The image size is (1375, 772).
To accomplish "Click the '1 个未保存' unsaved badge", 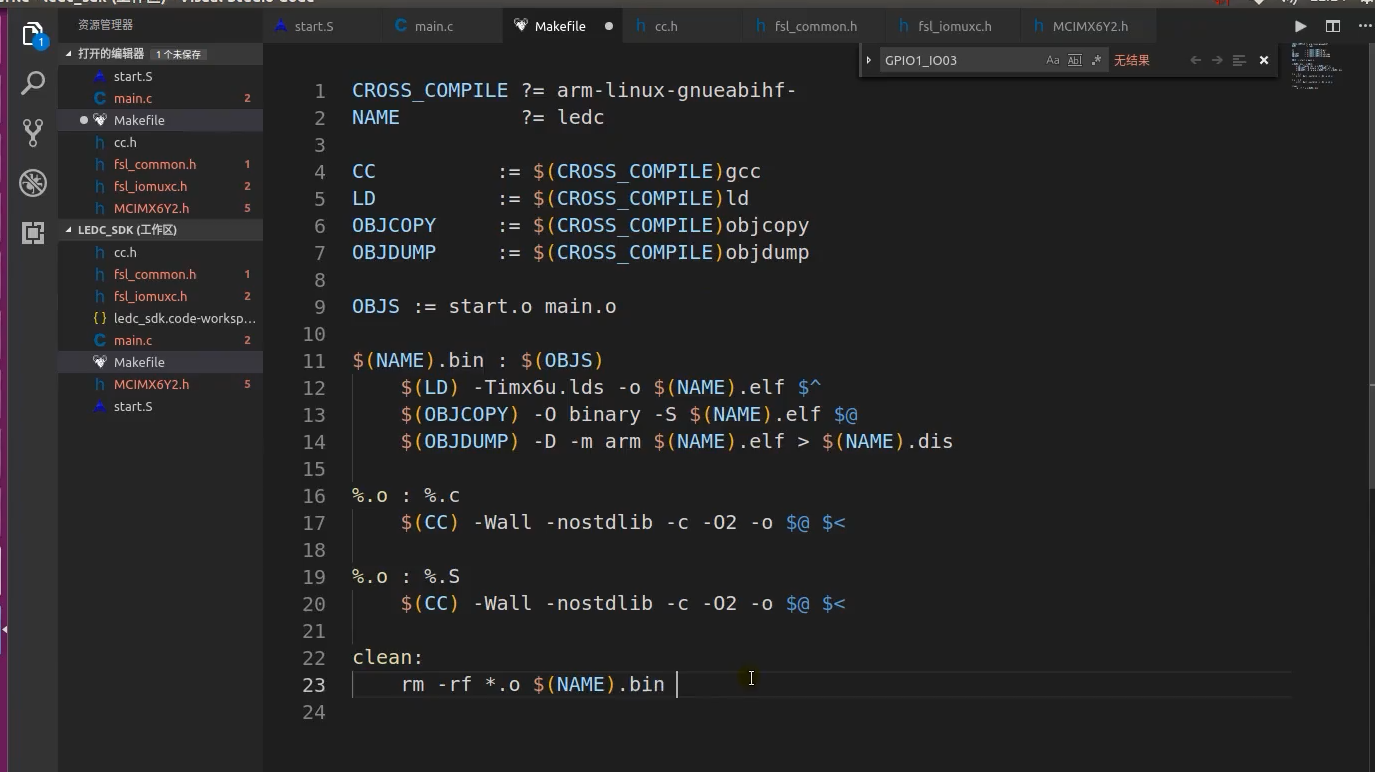I will tap(178, 54).
